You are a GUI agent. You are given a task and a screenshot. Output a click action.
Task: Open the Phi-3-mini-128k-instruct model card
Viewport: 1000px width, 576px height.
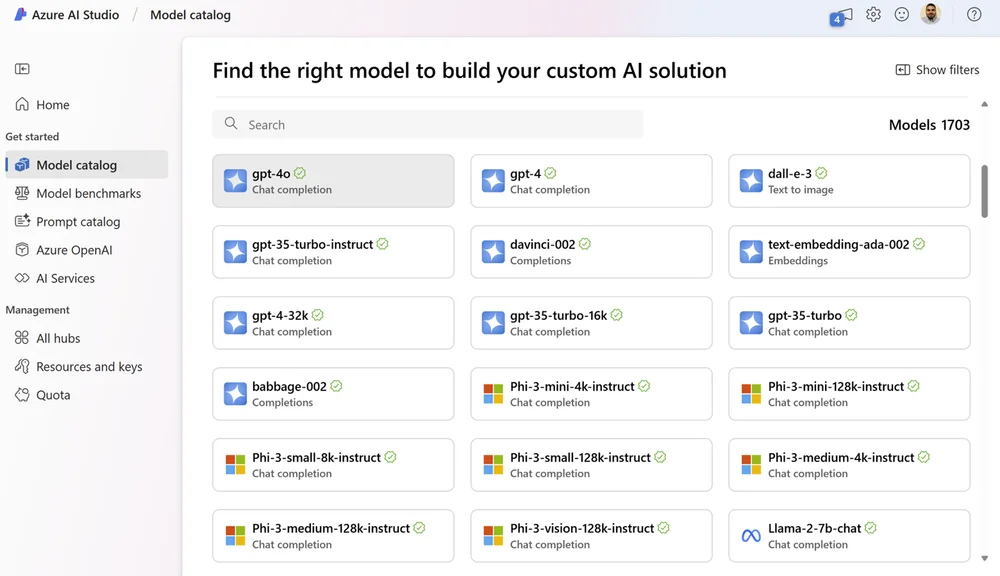click(x=849, y=394)
